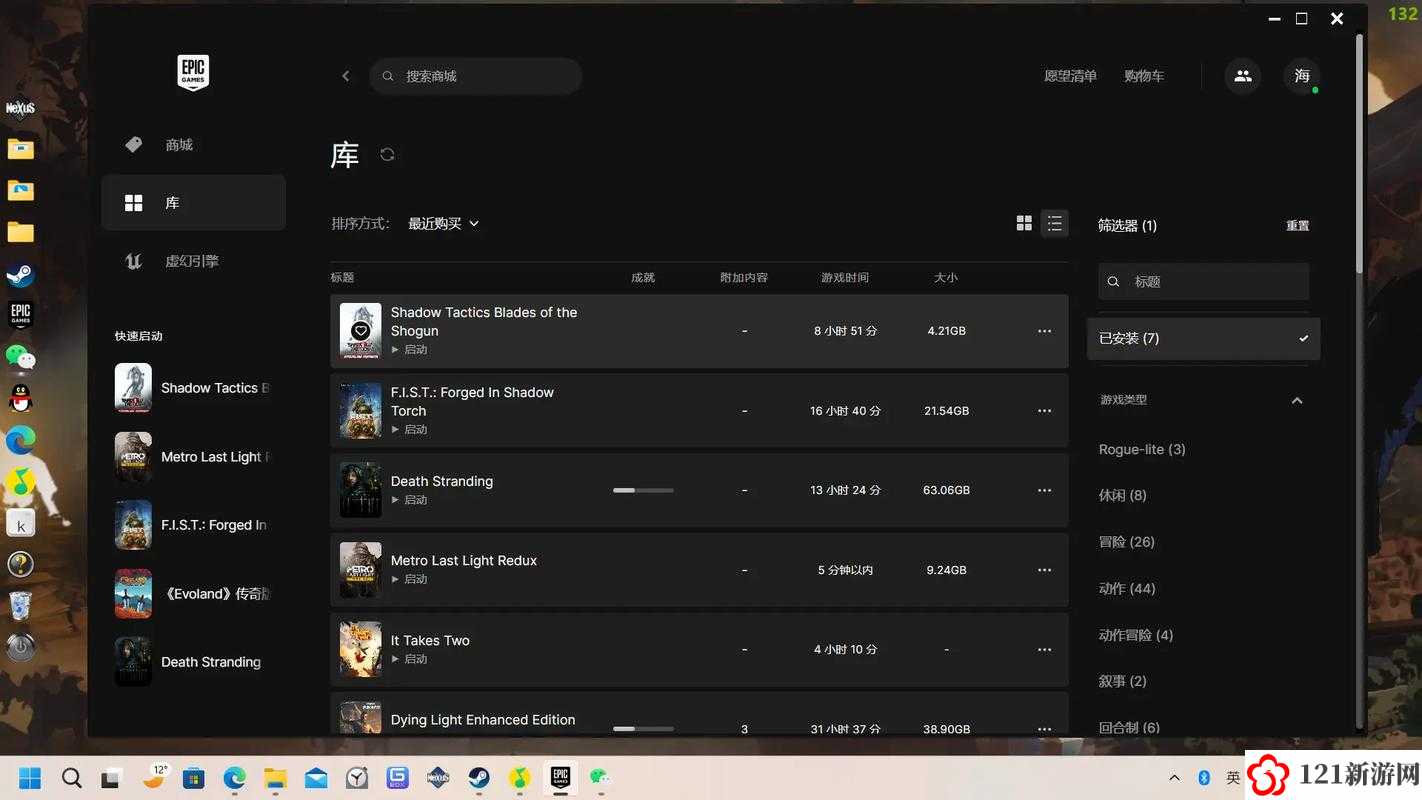Open more options for It Takes Two

pos(1044,650)
